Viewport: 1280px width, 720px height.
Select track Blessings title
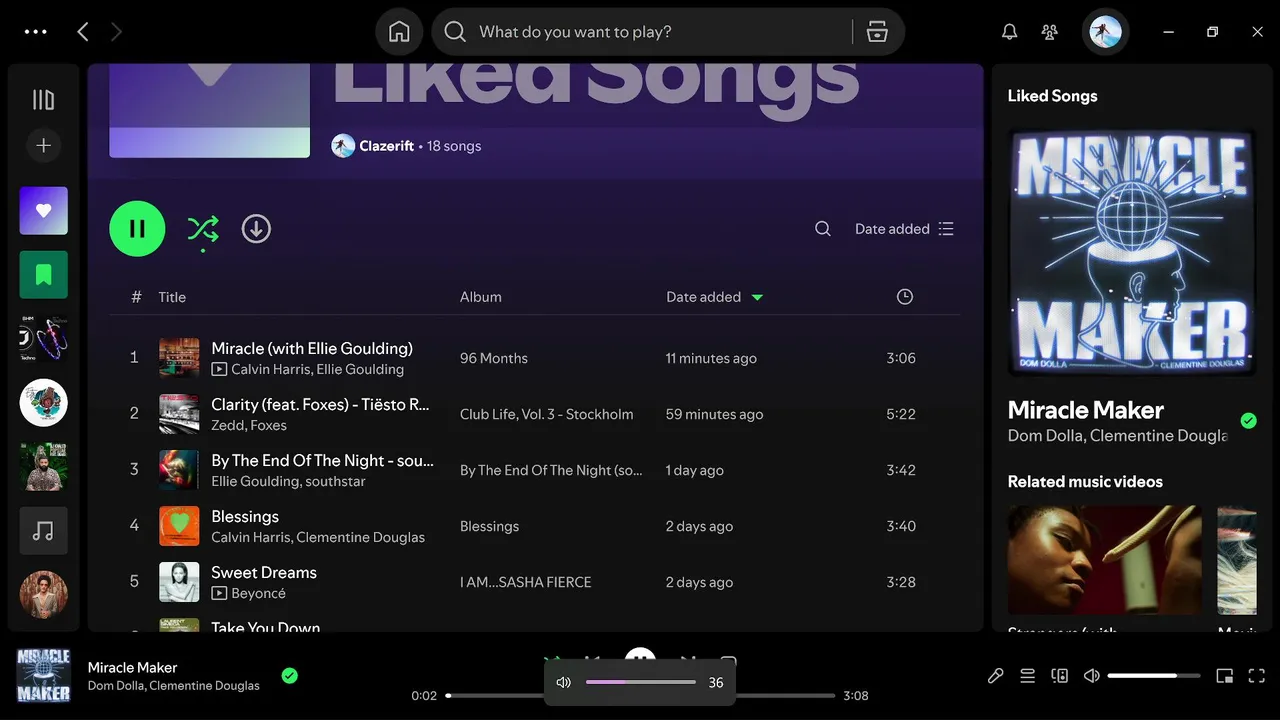click(x=245, y=516)
